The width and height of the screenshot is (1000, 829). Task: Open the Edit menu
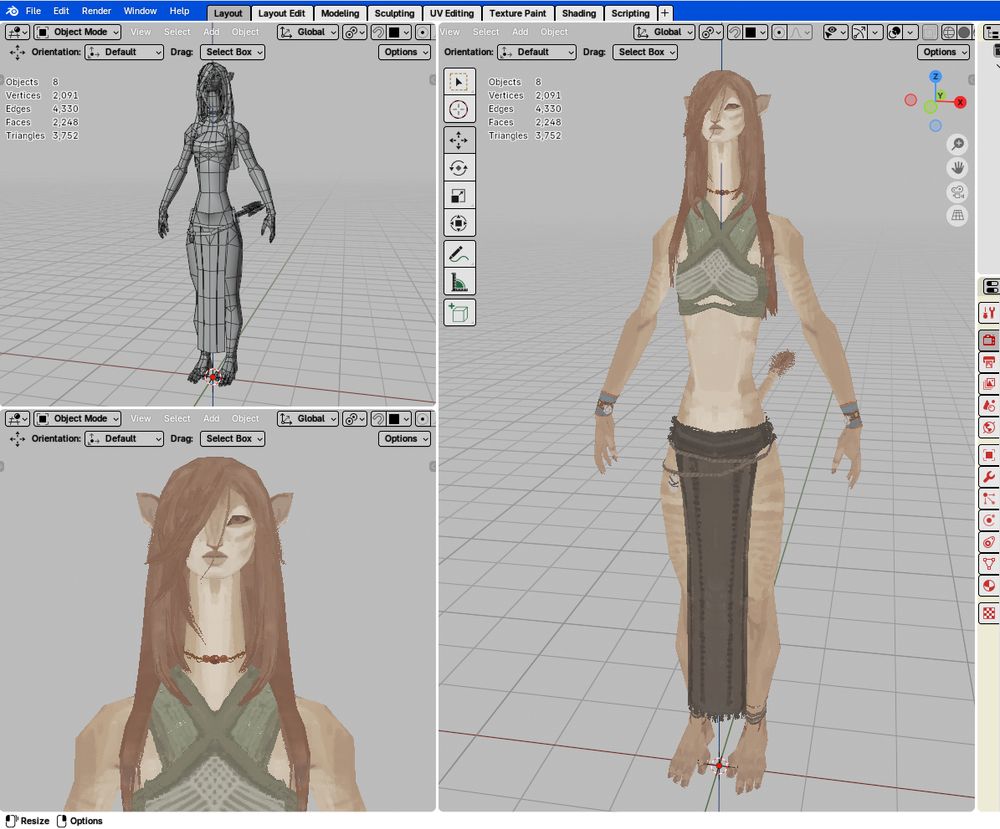click(61, 11)
